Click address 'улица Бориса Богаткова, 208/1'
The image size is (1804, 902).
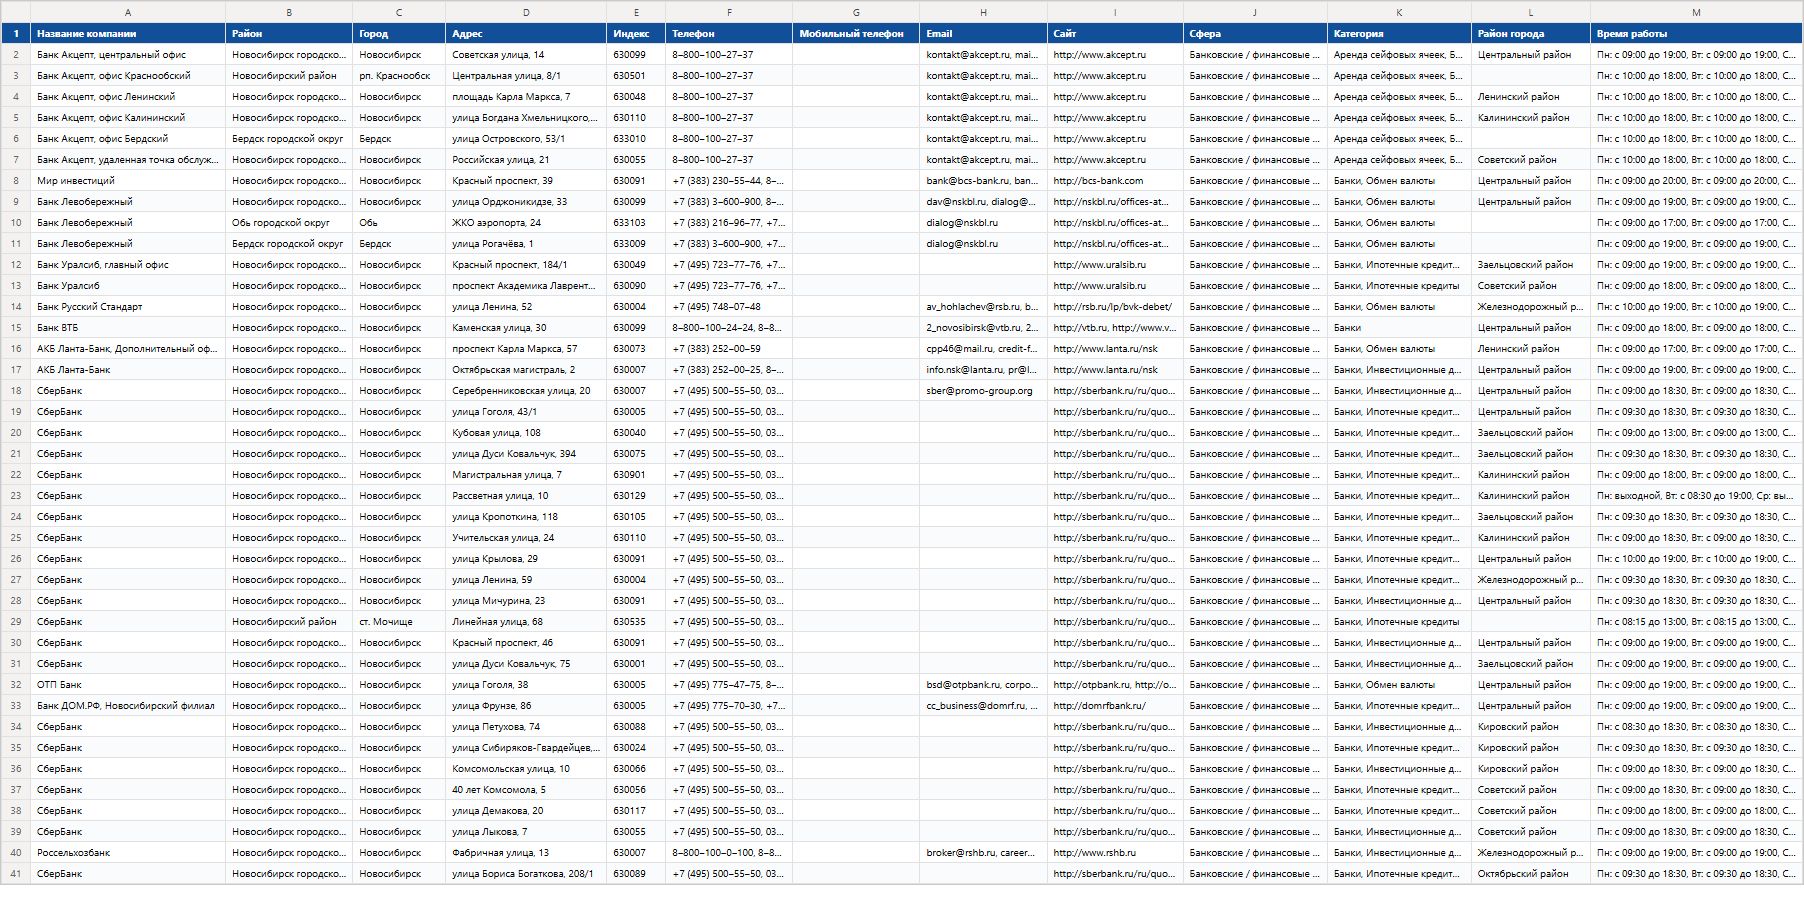pyautogui.click(x=526, y=874)
